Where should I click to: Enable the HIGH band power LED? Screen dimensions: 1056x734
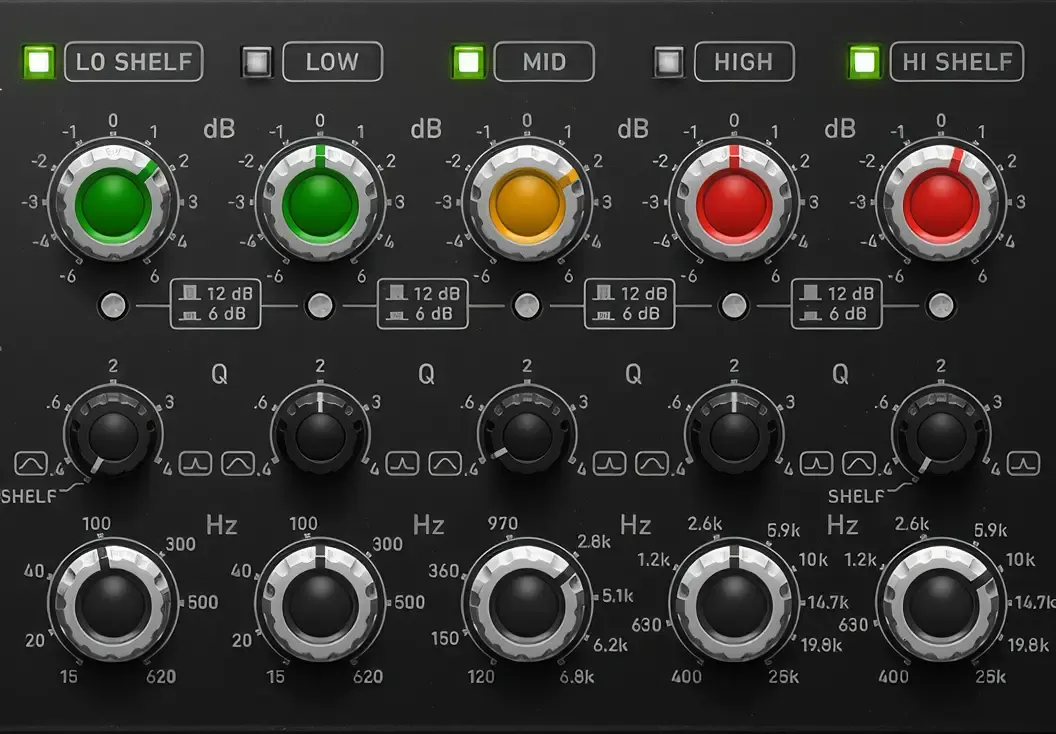669,62
